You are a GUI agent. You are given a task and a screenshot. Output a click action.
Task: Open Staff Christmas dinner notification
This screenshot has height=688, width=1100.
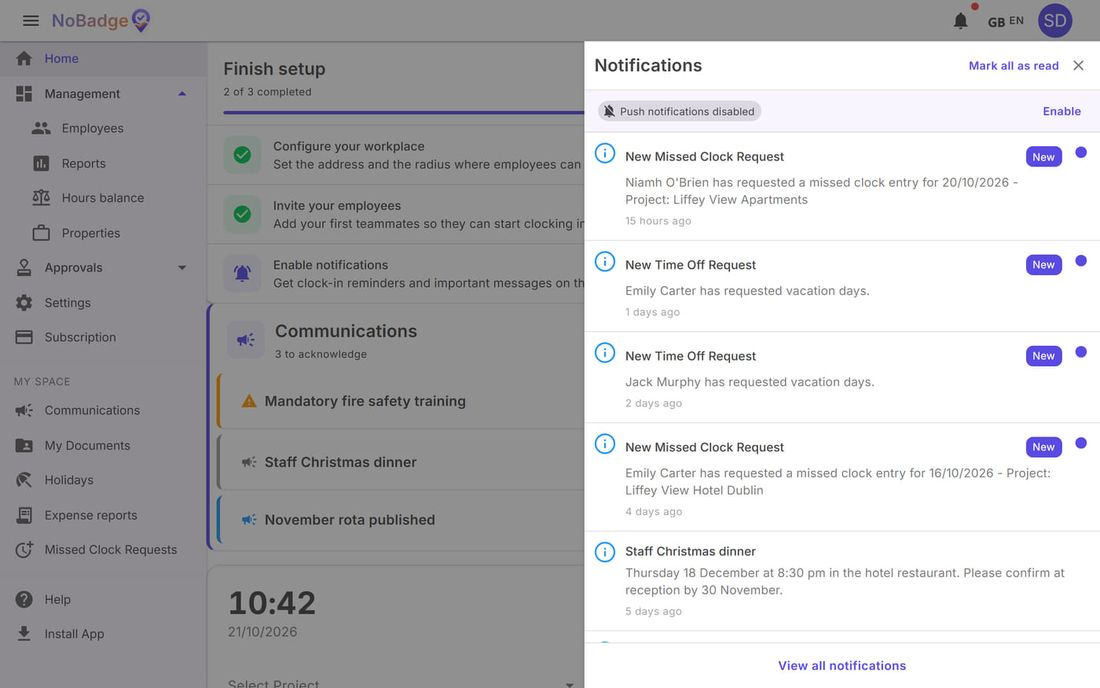(842, 581)
